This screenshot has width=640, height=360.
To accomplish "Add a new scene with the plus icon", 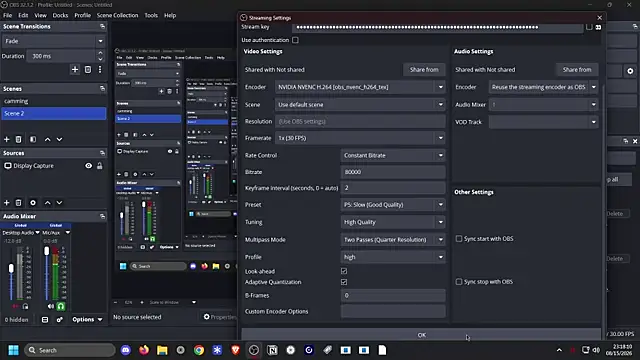I will click(7, 139).
